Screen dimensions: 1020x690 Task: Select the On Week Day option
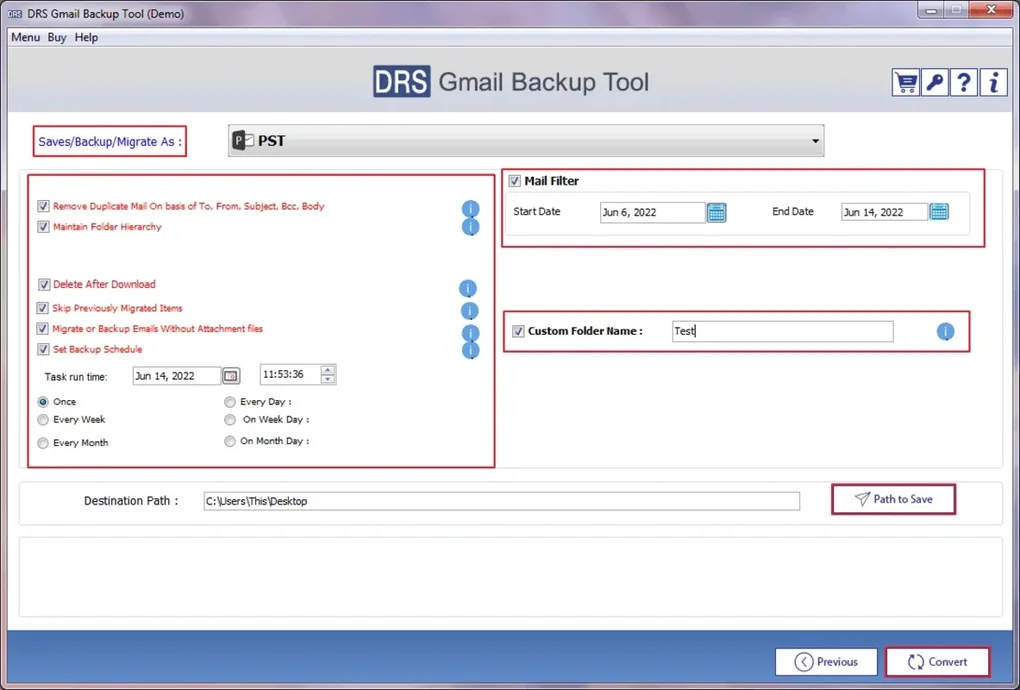(230, 420)
